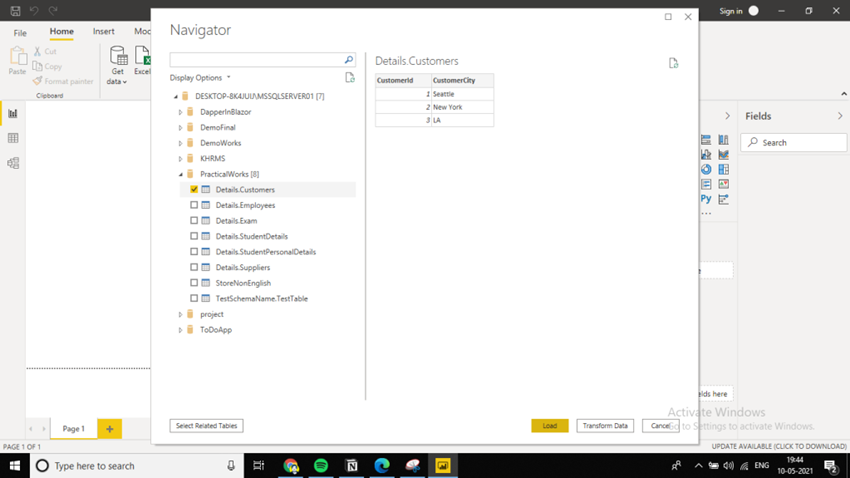
Task: Check the Details.StudentPersonalDetails checkbox
Action: (194, 251)
